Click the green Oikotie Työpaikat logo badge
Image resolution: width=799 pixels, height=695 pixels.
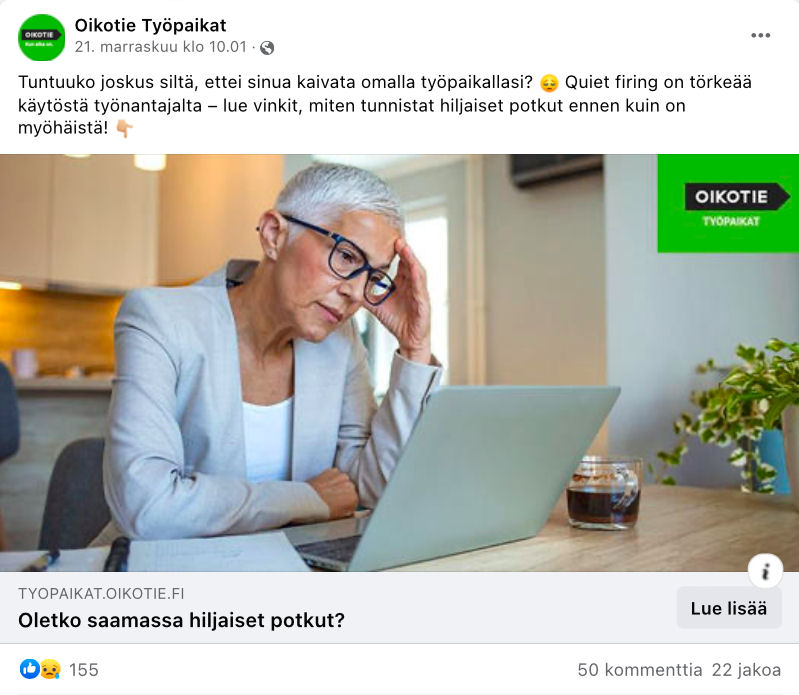point(728,203)
